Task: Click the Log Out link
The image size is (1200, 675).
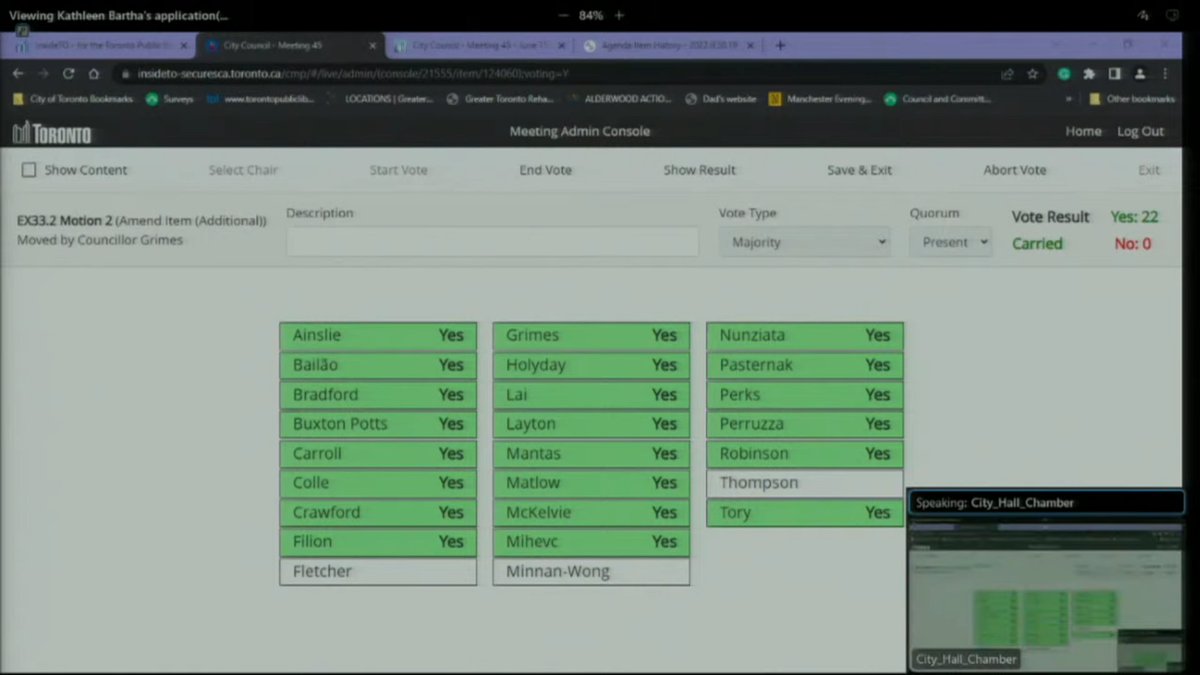Action: point(1140,131)
